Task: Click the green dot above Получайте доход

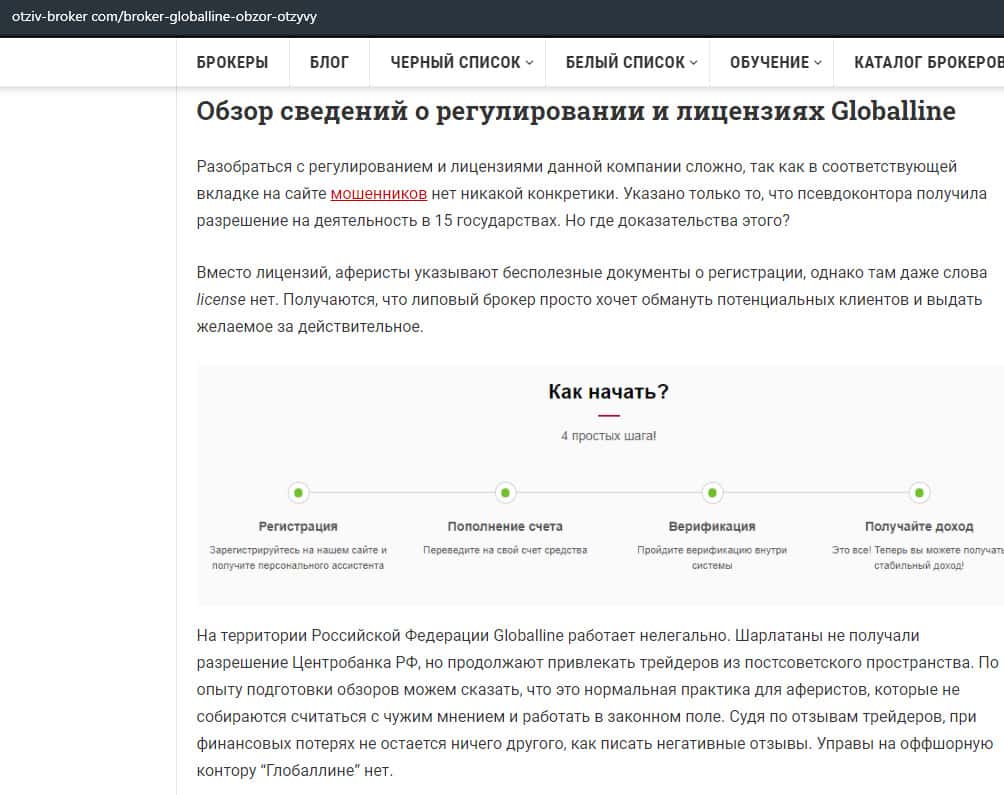Action: coord(919,493)
